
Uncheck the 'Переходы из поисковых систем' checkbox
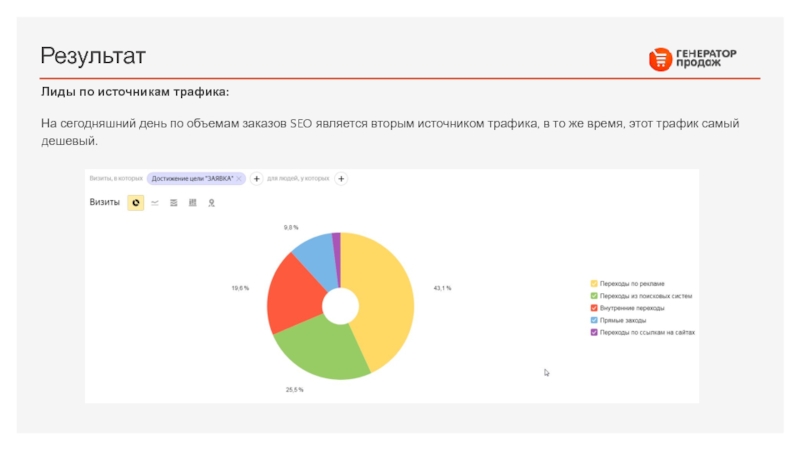(593, 296)
